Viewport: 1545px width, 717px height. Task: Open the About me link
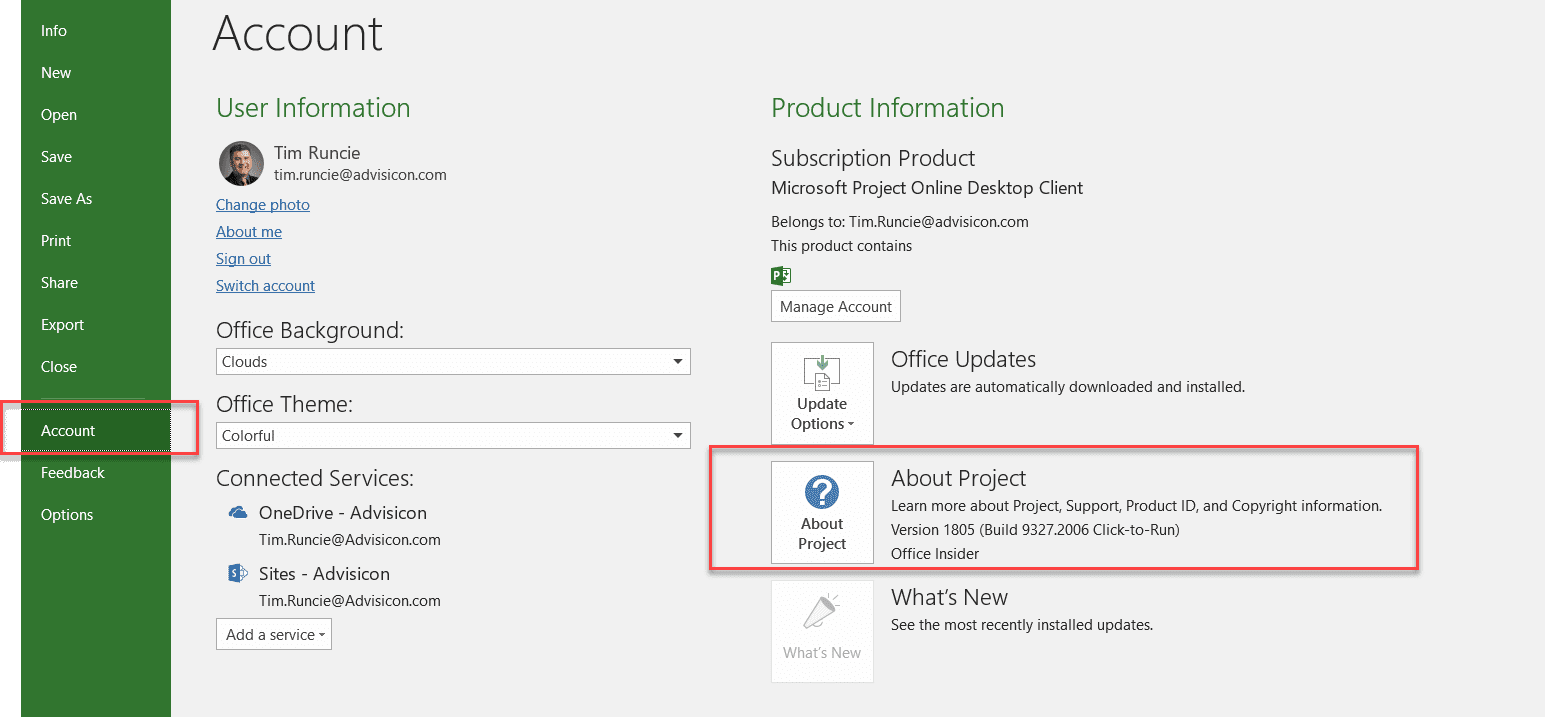point(249,232)
